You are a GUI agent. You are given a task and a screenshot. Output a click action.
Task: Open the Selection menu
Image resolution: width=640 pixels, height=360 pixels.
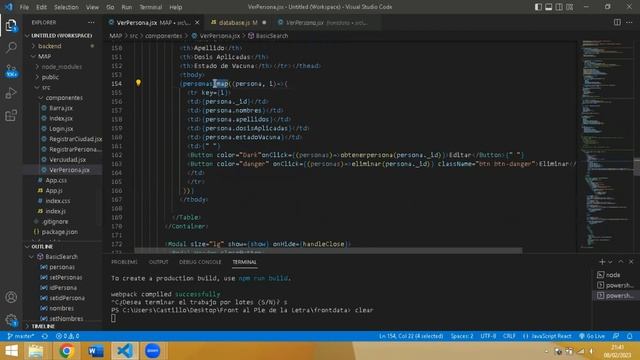tap(66, 7)
